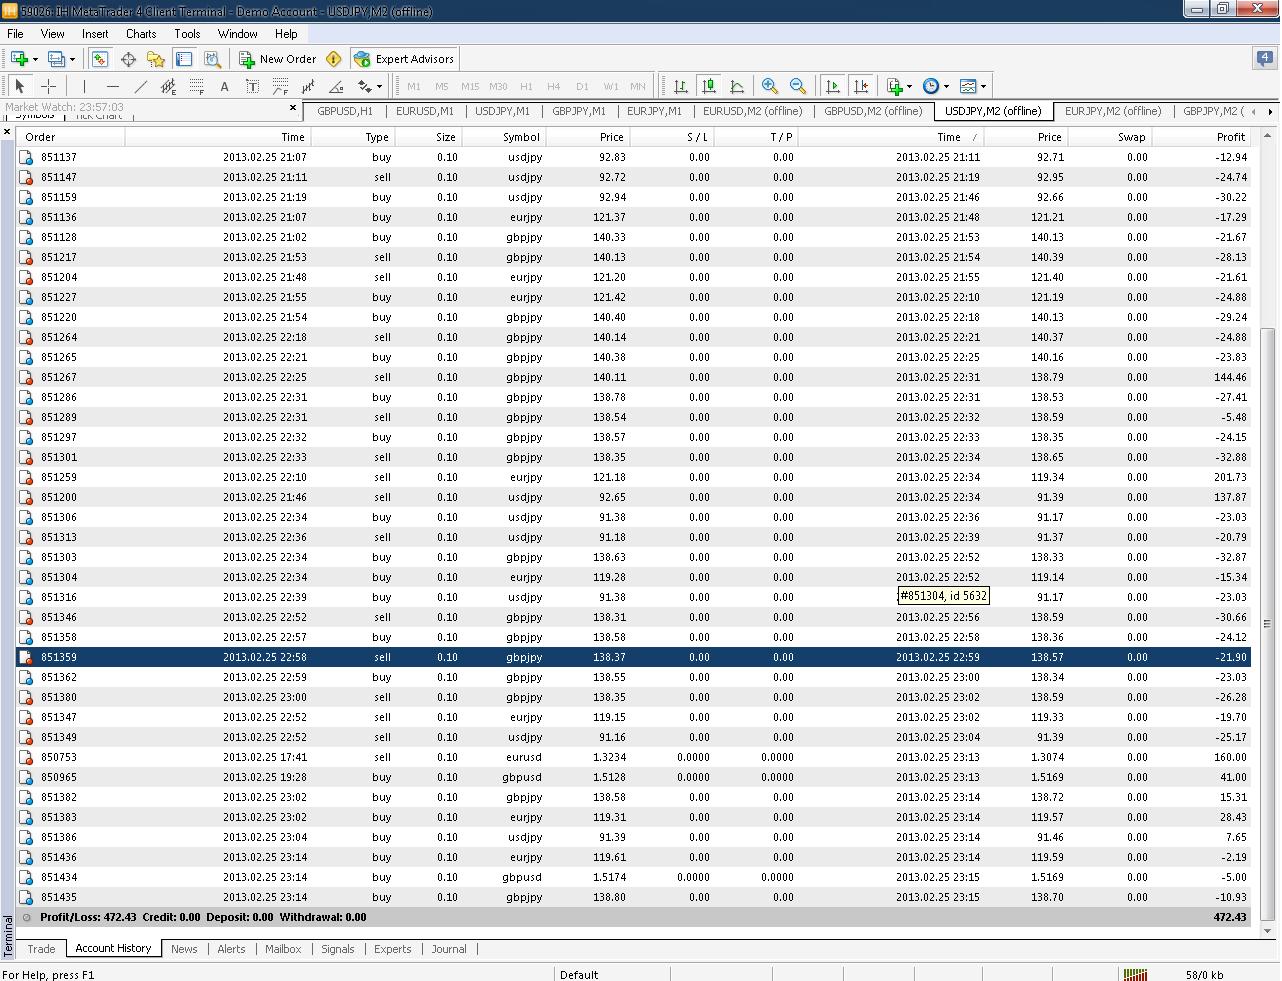Select the Crosshair tool

(48, 86)
